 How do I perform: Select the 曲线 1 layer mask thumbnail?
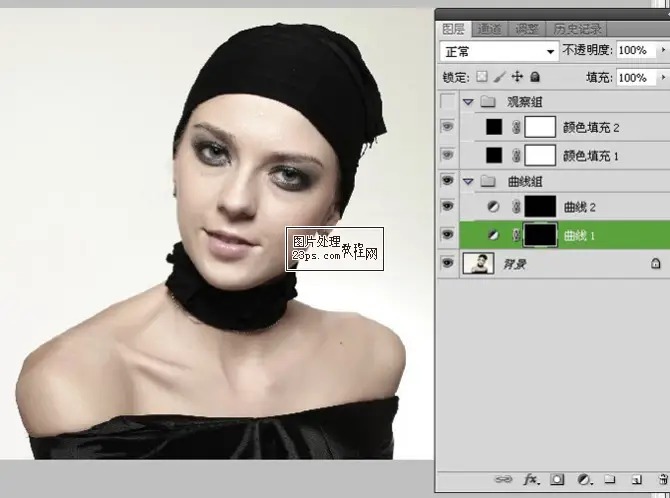540,235
